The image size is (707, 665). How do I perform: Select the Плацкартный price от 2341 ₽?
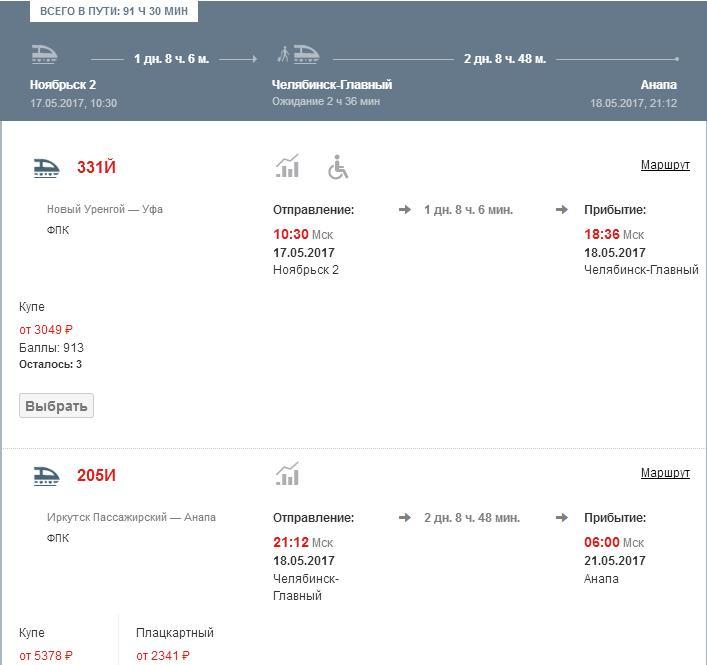pyautogui.click(x=163, y=656)
